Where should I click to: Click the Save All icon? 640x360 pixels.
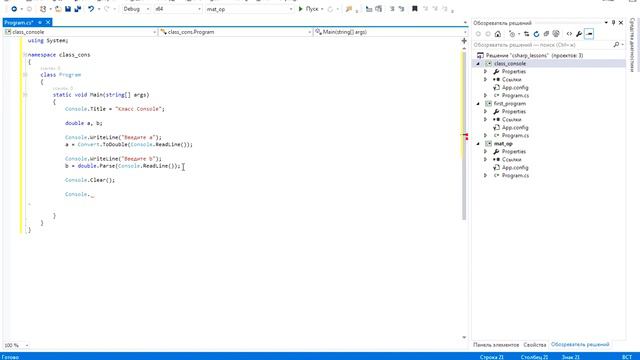coord(78,9)
